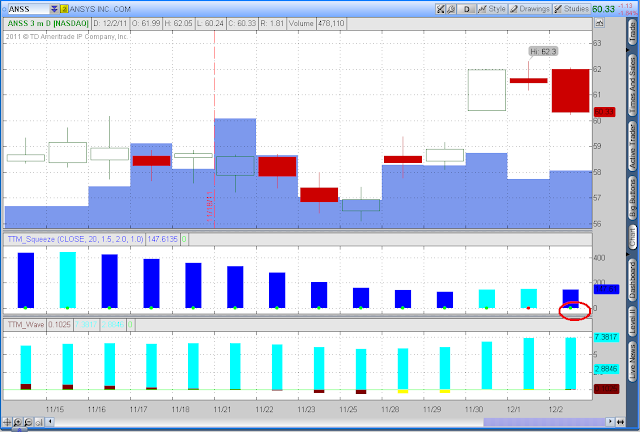Click the cyan 2.8846 value in the TTM_Wave header
640x432 pixels.
pos(113,325)
